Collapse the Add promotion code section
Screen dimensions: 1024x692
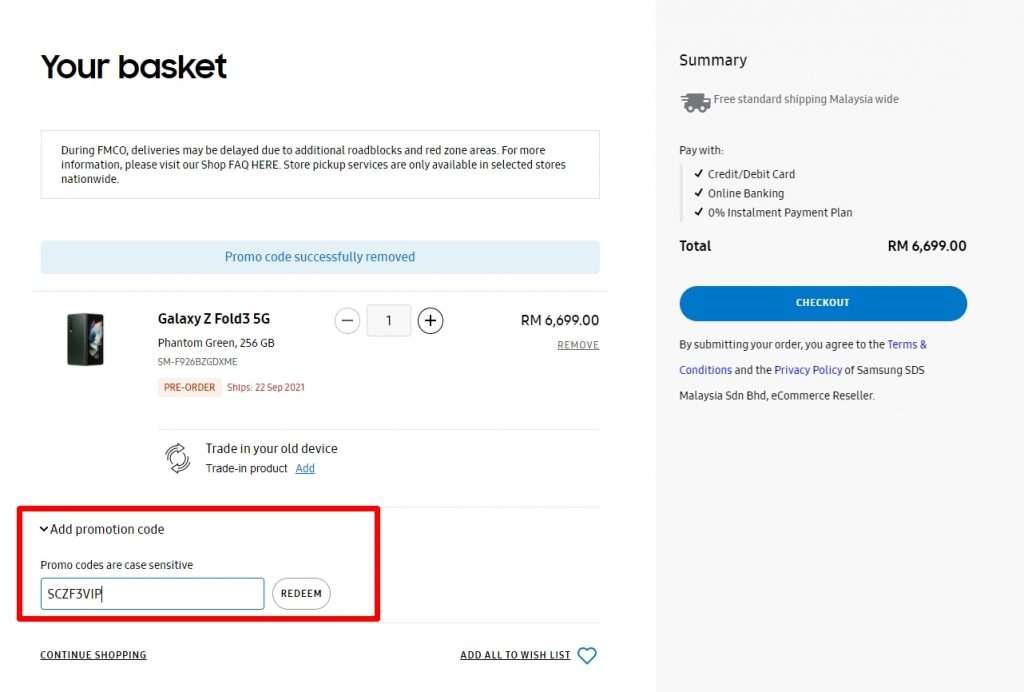click(101, 530)
